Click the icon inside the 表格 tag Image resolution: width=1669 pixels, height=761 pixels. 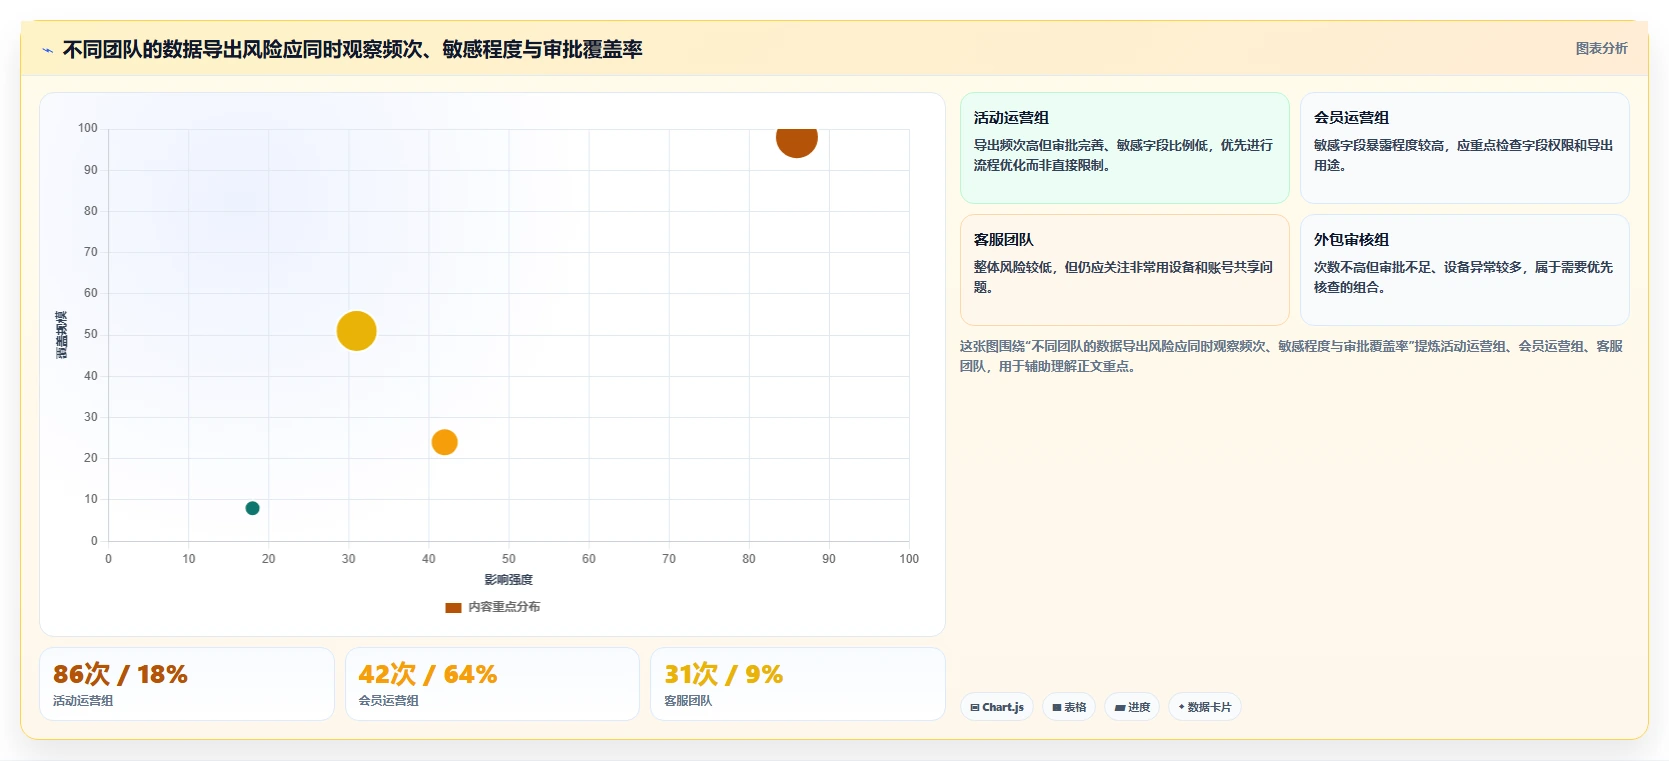[1057, 707]
